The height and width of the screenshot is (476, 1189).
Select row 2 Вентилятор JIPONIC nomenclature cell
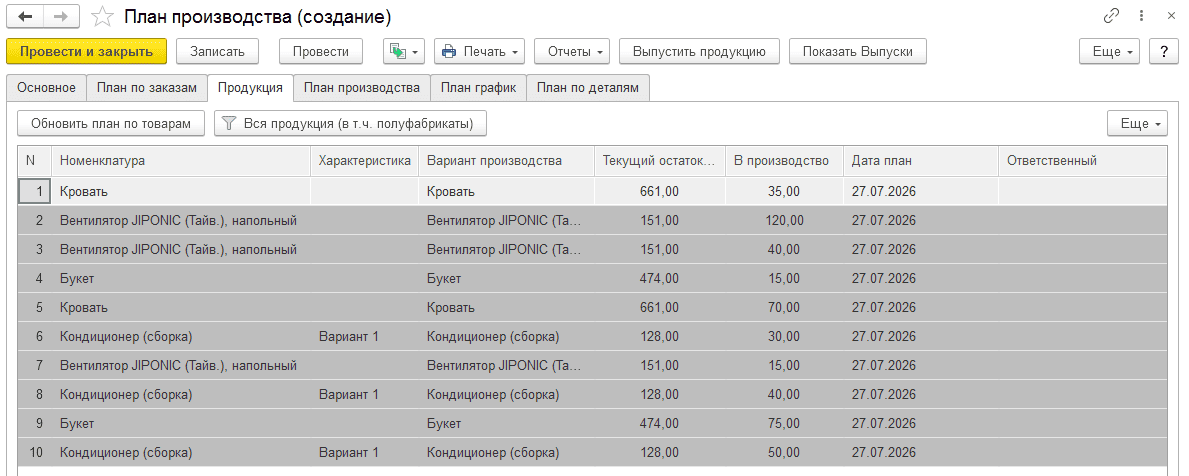(x=181, y=221)
